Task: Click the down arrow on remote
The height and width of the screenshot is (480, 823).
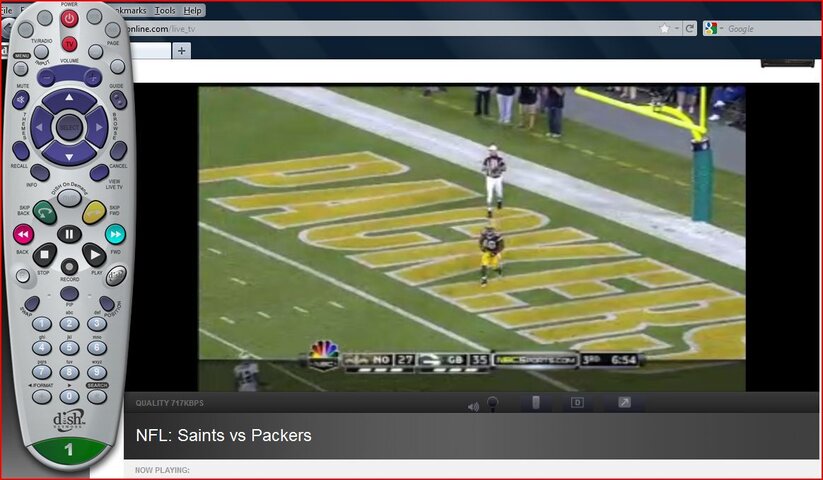Action: point(69,156)
